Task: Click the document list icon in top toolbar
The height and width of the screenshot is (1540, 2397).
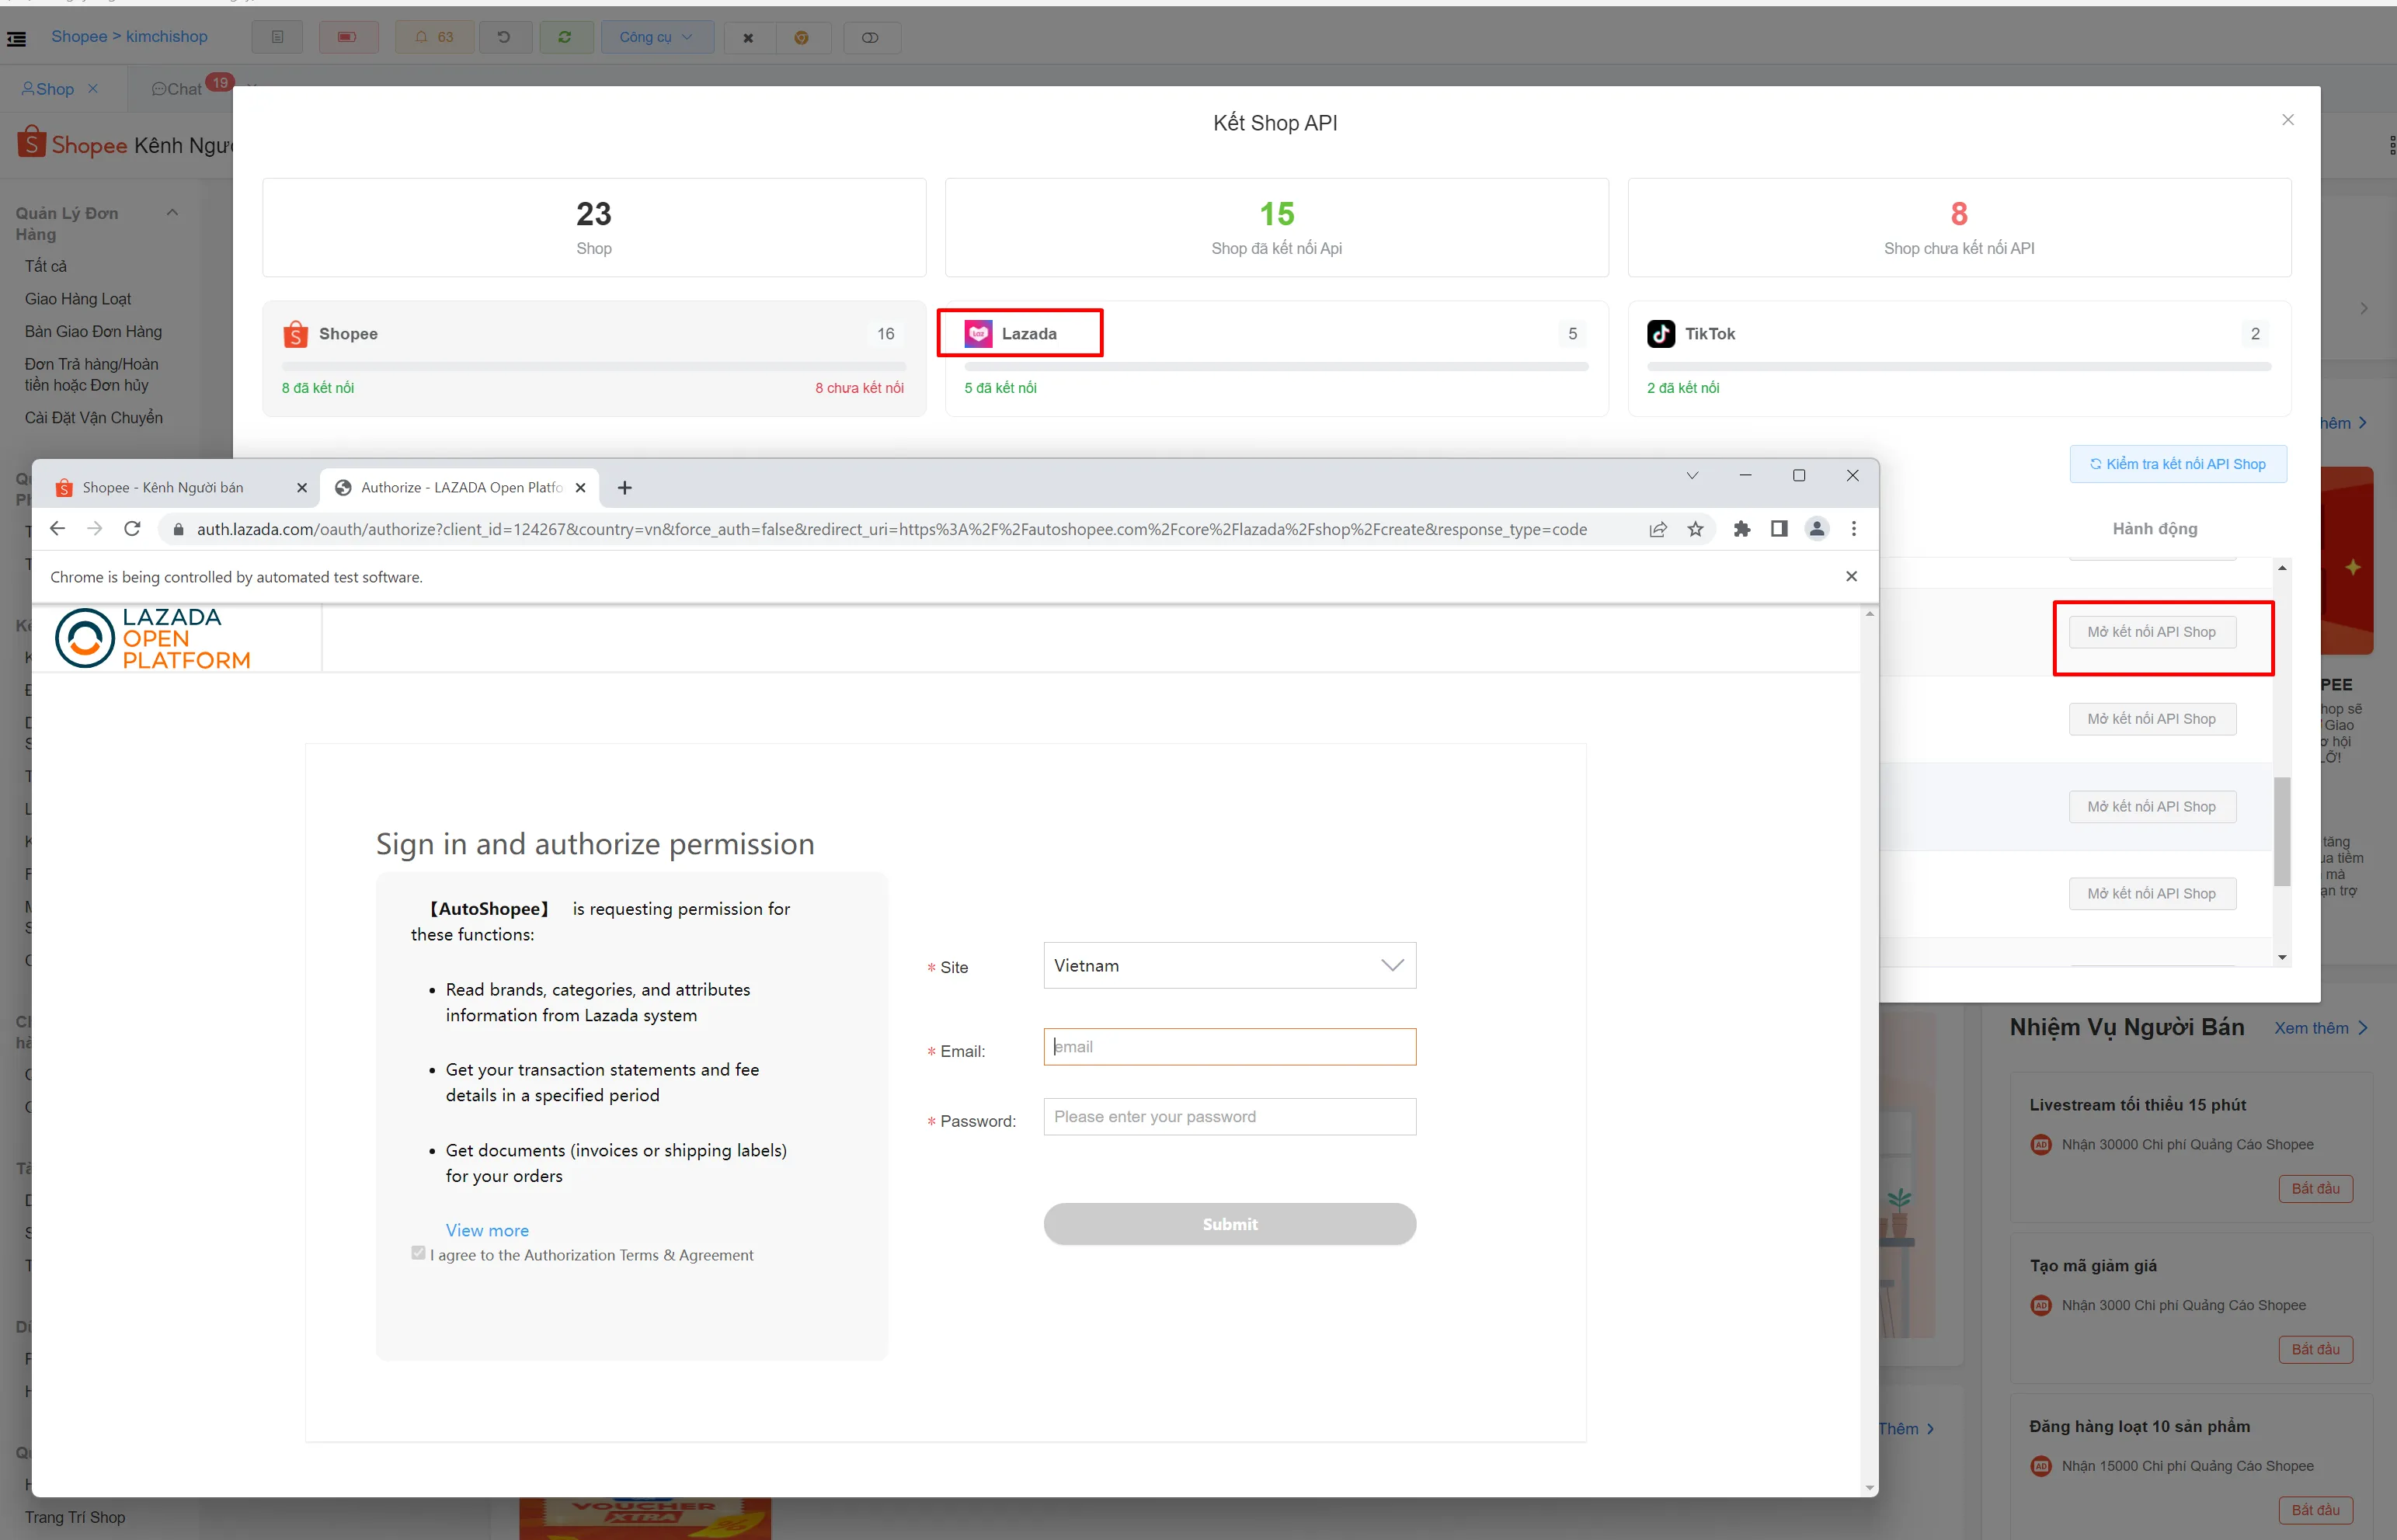Action: (277, 37)
